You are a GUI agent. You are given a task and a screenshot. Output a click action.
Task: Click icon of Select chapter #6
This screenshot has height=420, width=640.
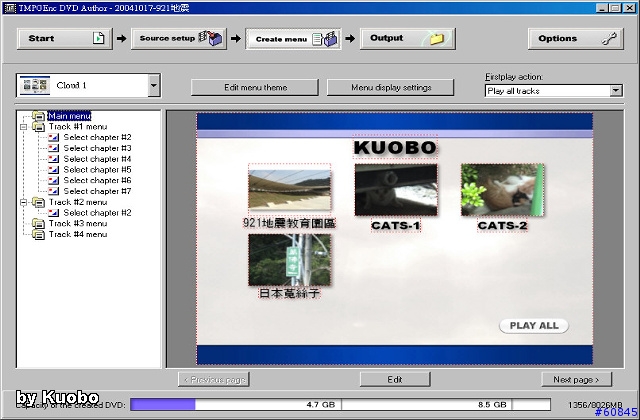tap(53, 180)
